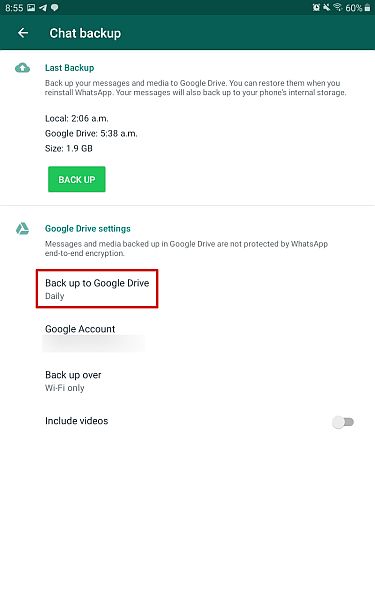375x600 pixels.
Task: Tap the end-to-end encryption notice text
Action: 186,248
